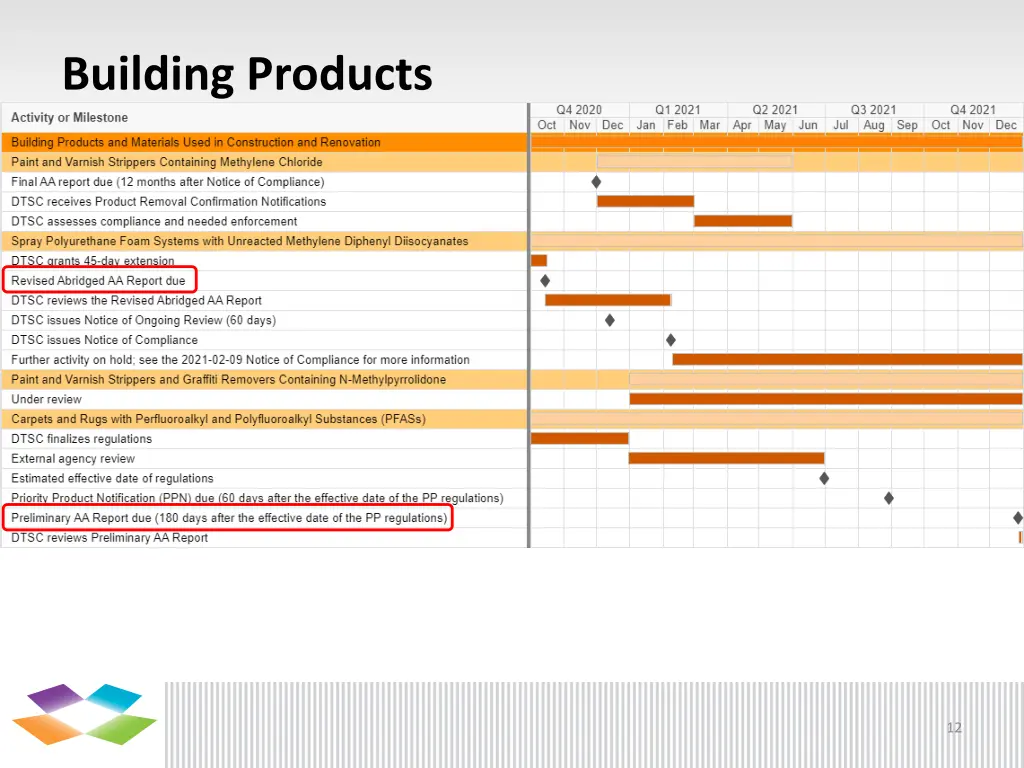Click the External agency review bar
Viewport: 1024px width, 768px height.
tap(726, 458)
